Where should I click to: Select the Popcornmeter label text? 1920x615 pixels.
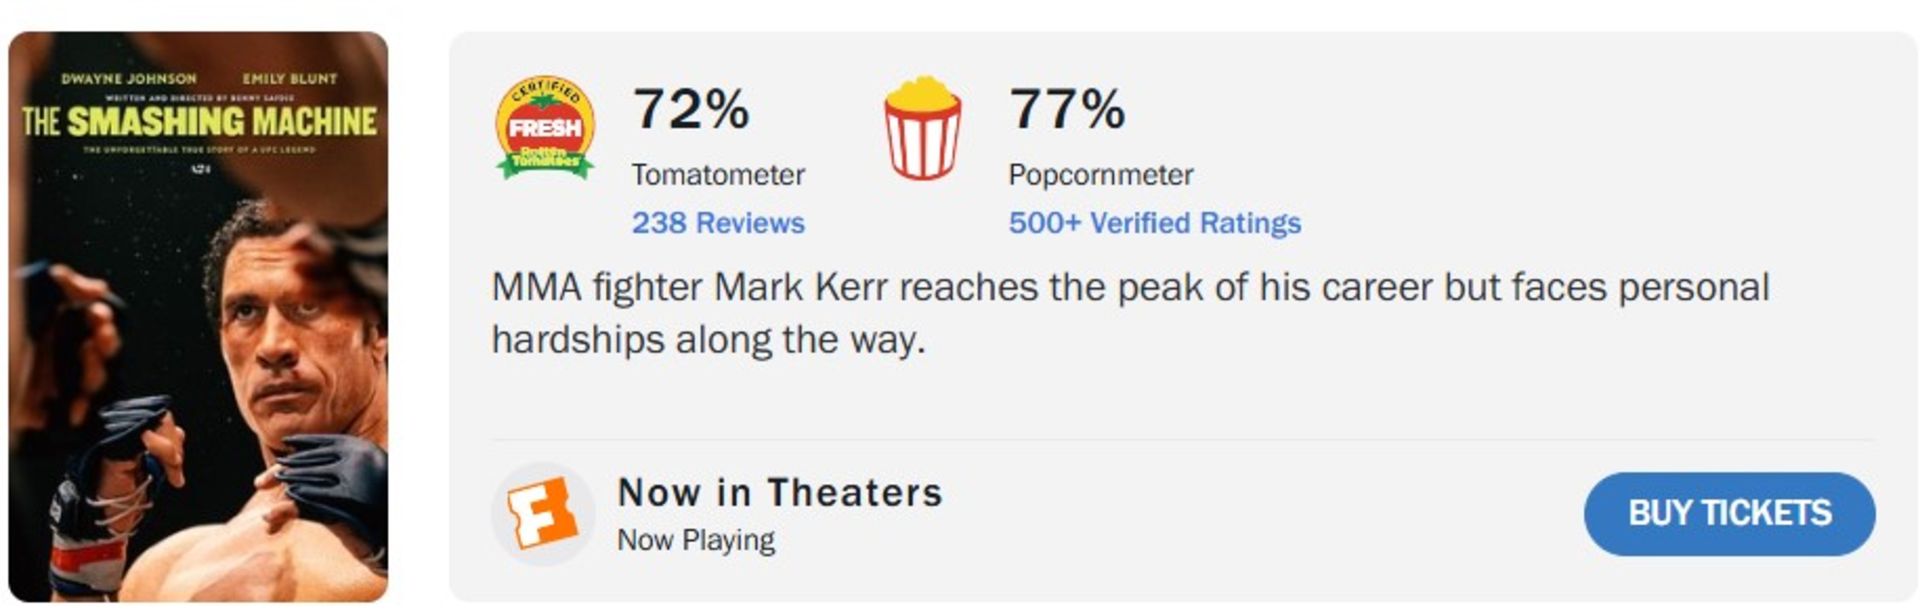pyautogui.click(x=1100, y=175)
